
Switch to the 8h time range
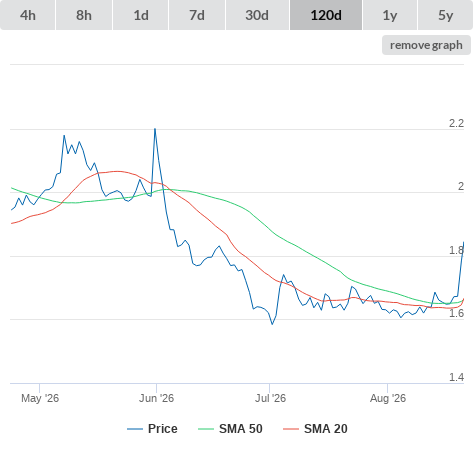[84, 15]
